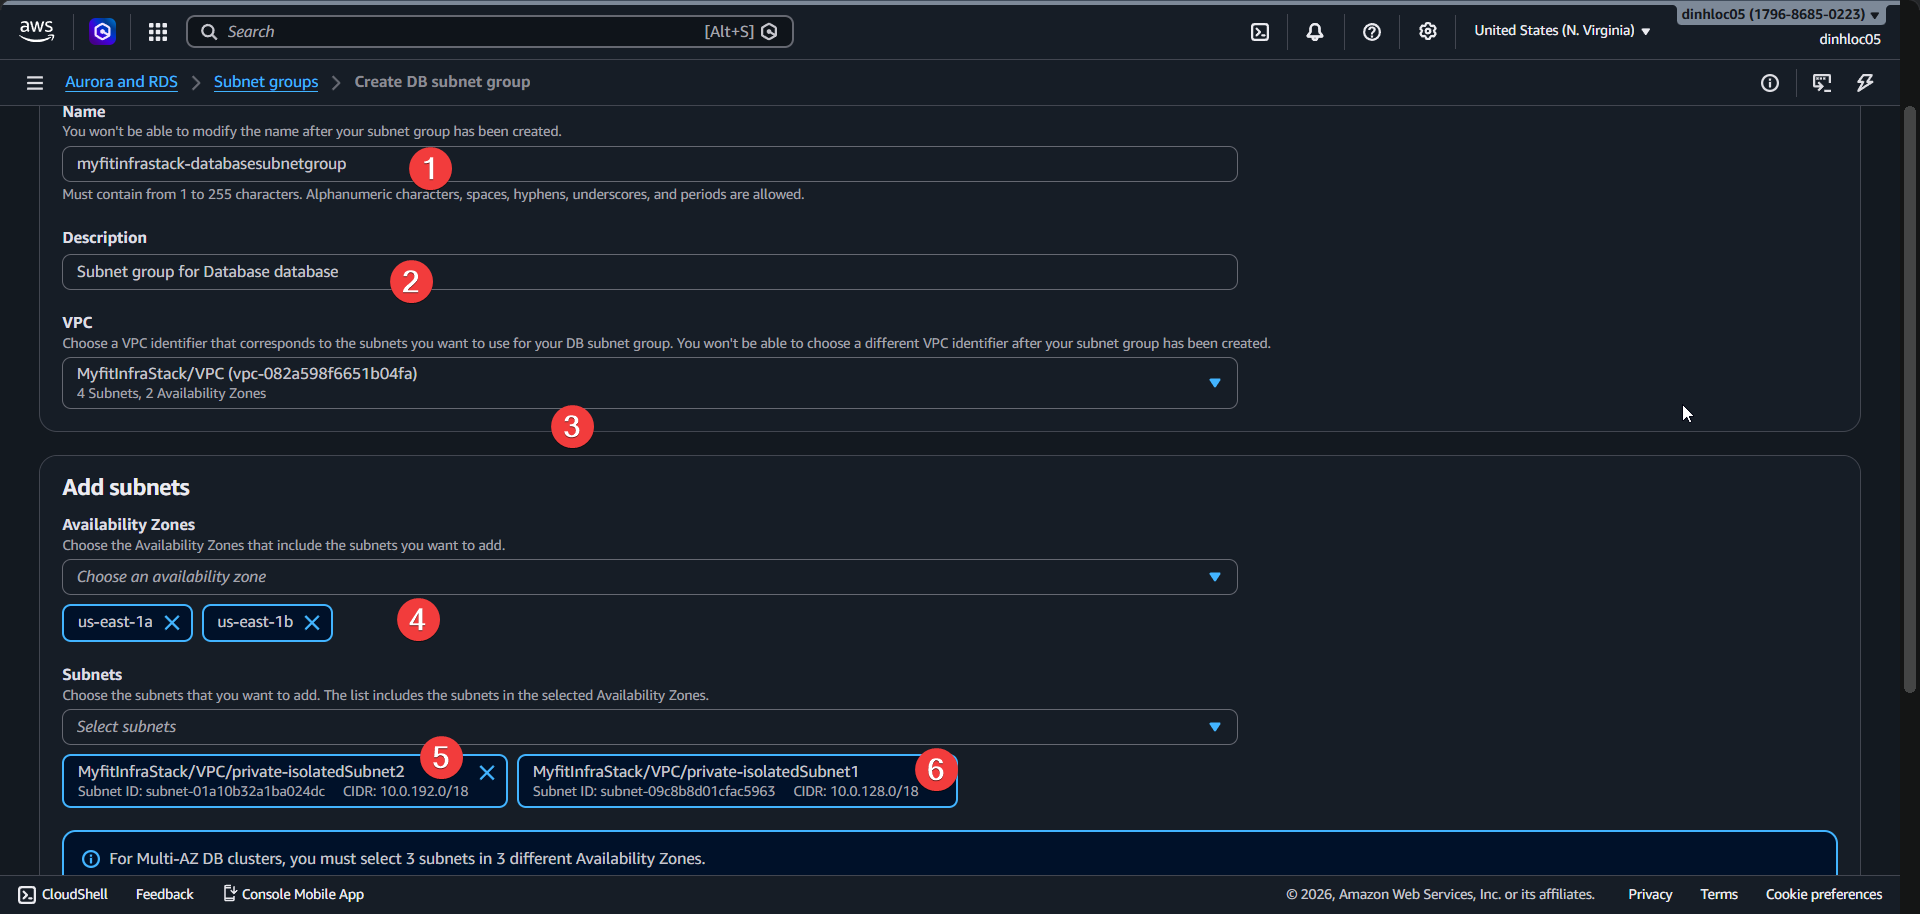Click the AWS logo
1920x914 pixels.
[x=36, y=30]
